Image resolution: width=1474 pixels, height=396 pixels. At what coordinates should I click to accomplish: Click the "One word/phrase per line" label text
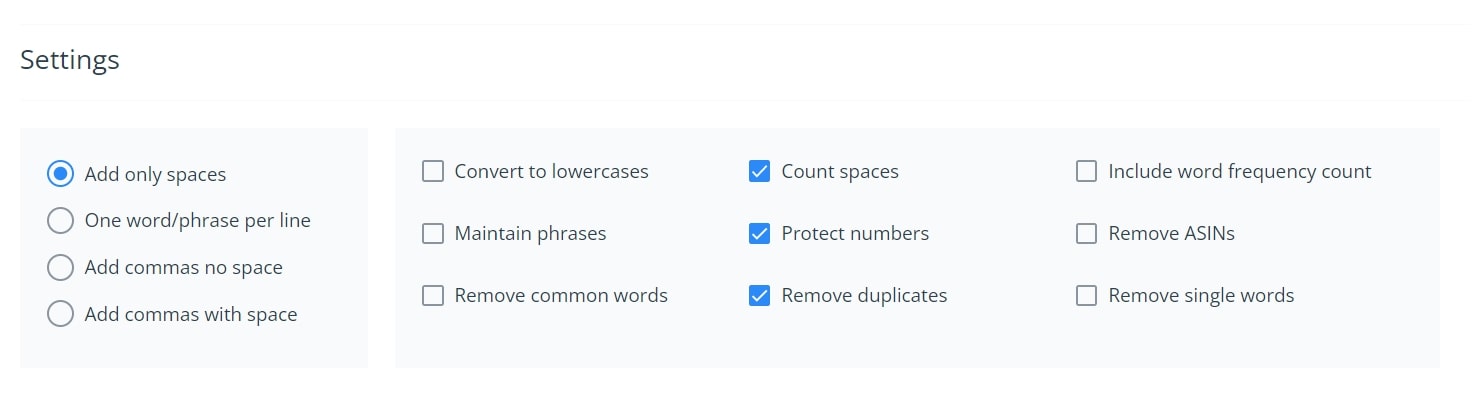point(198,220)
